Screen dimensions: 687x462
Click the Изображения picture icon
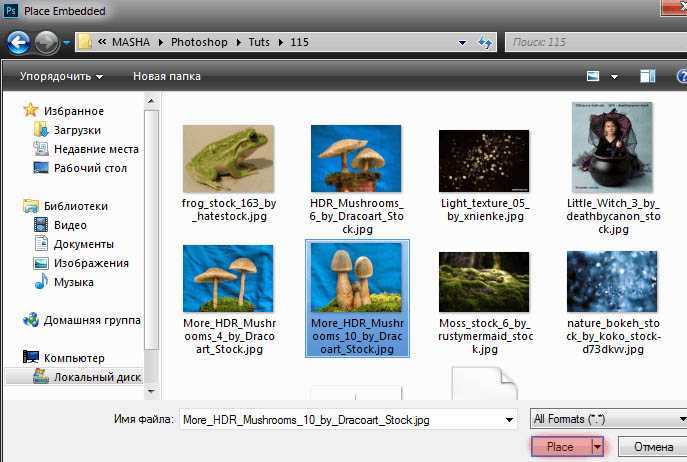pos(41,263)
